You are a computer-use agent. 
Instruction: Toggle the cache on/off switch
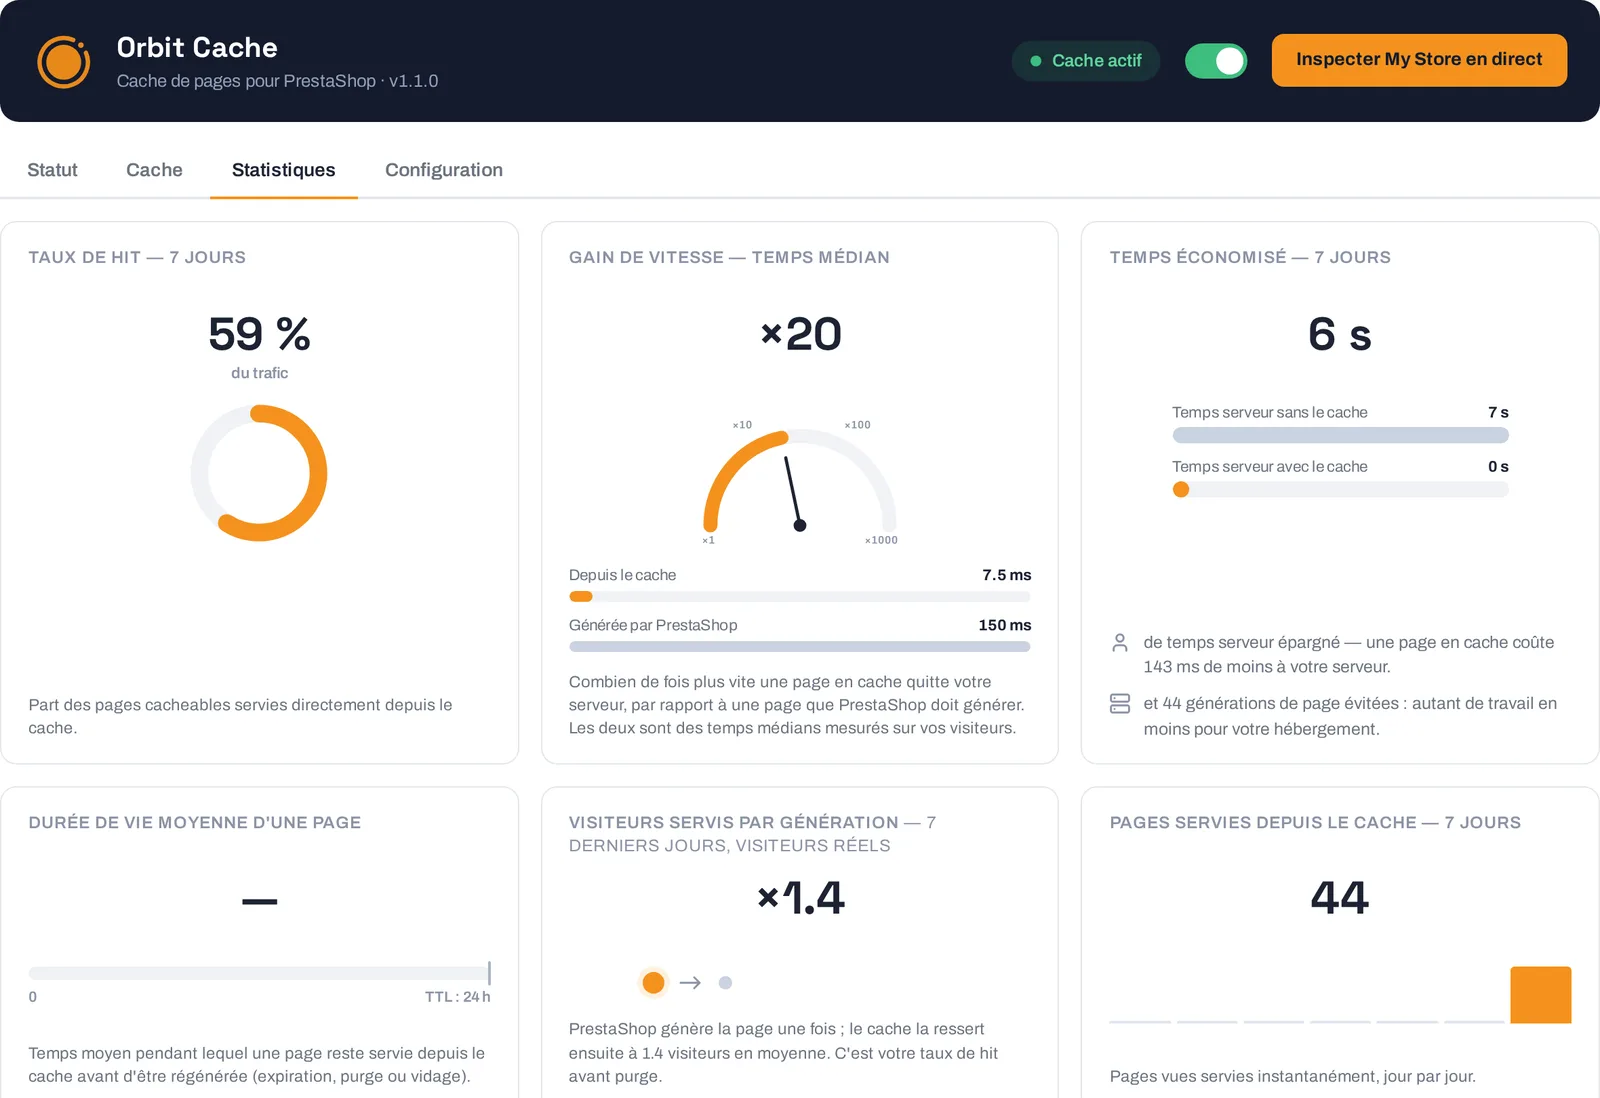[1216, 61]
